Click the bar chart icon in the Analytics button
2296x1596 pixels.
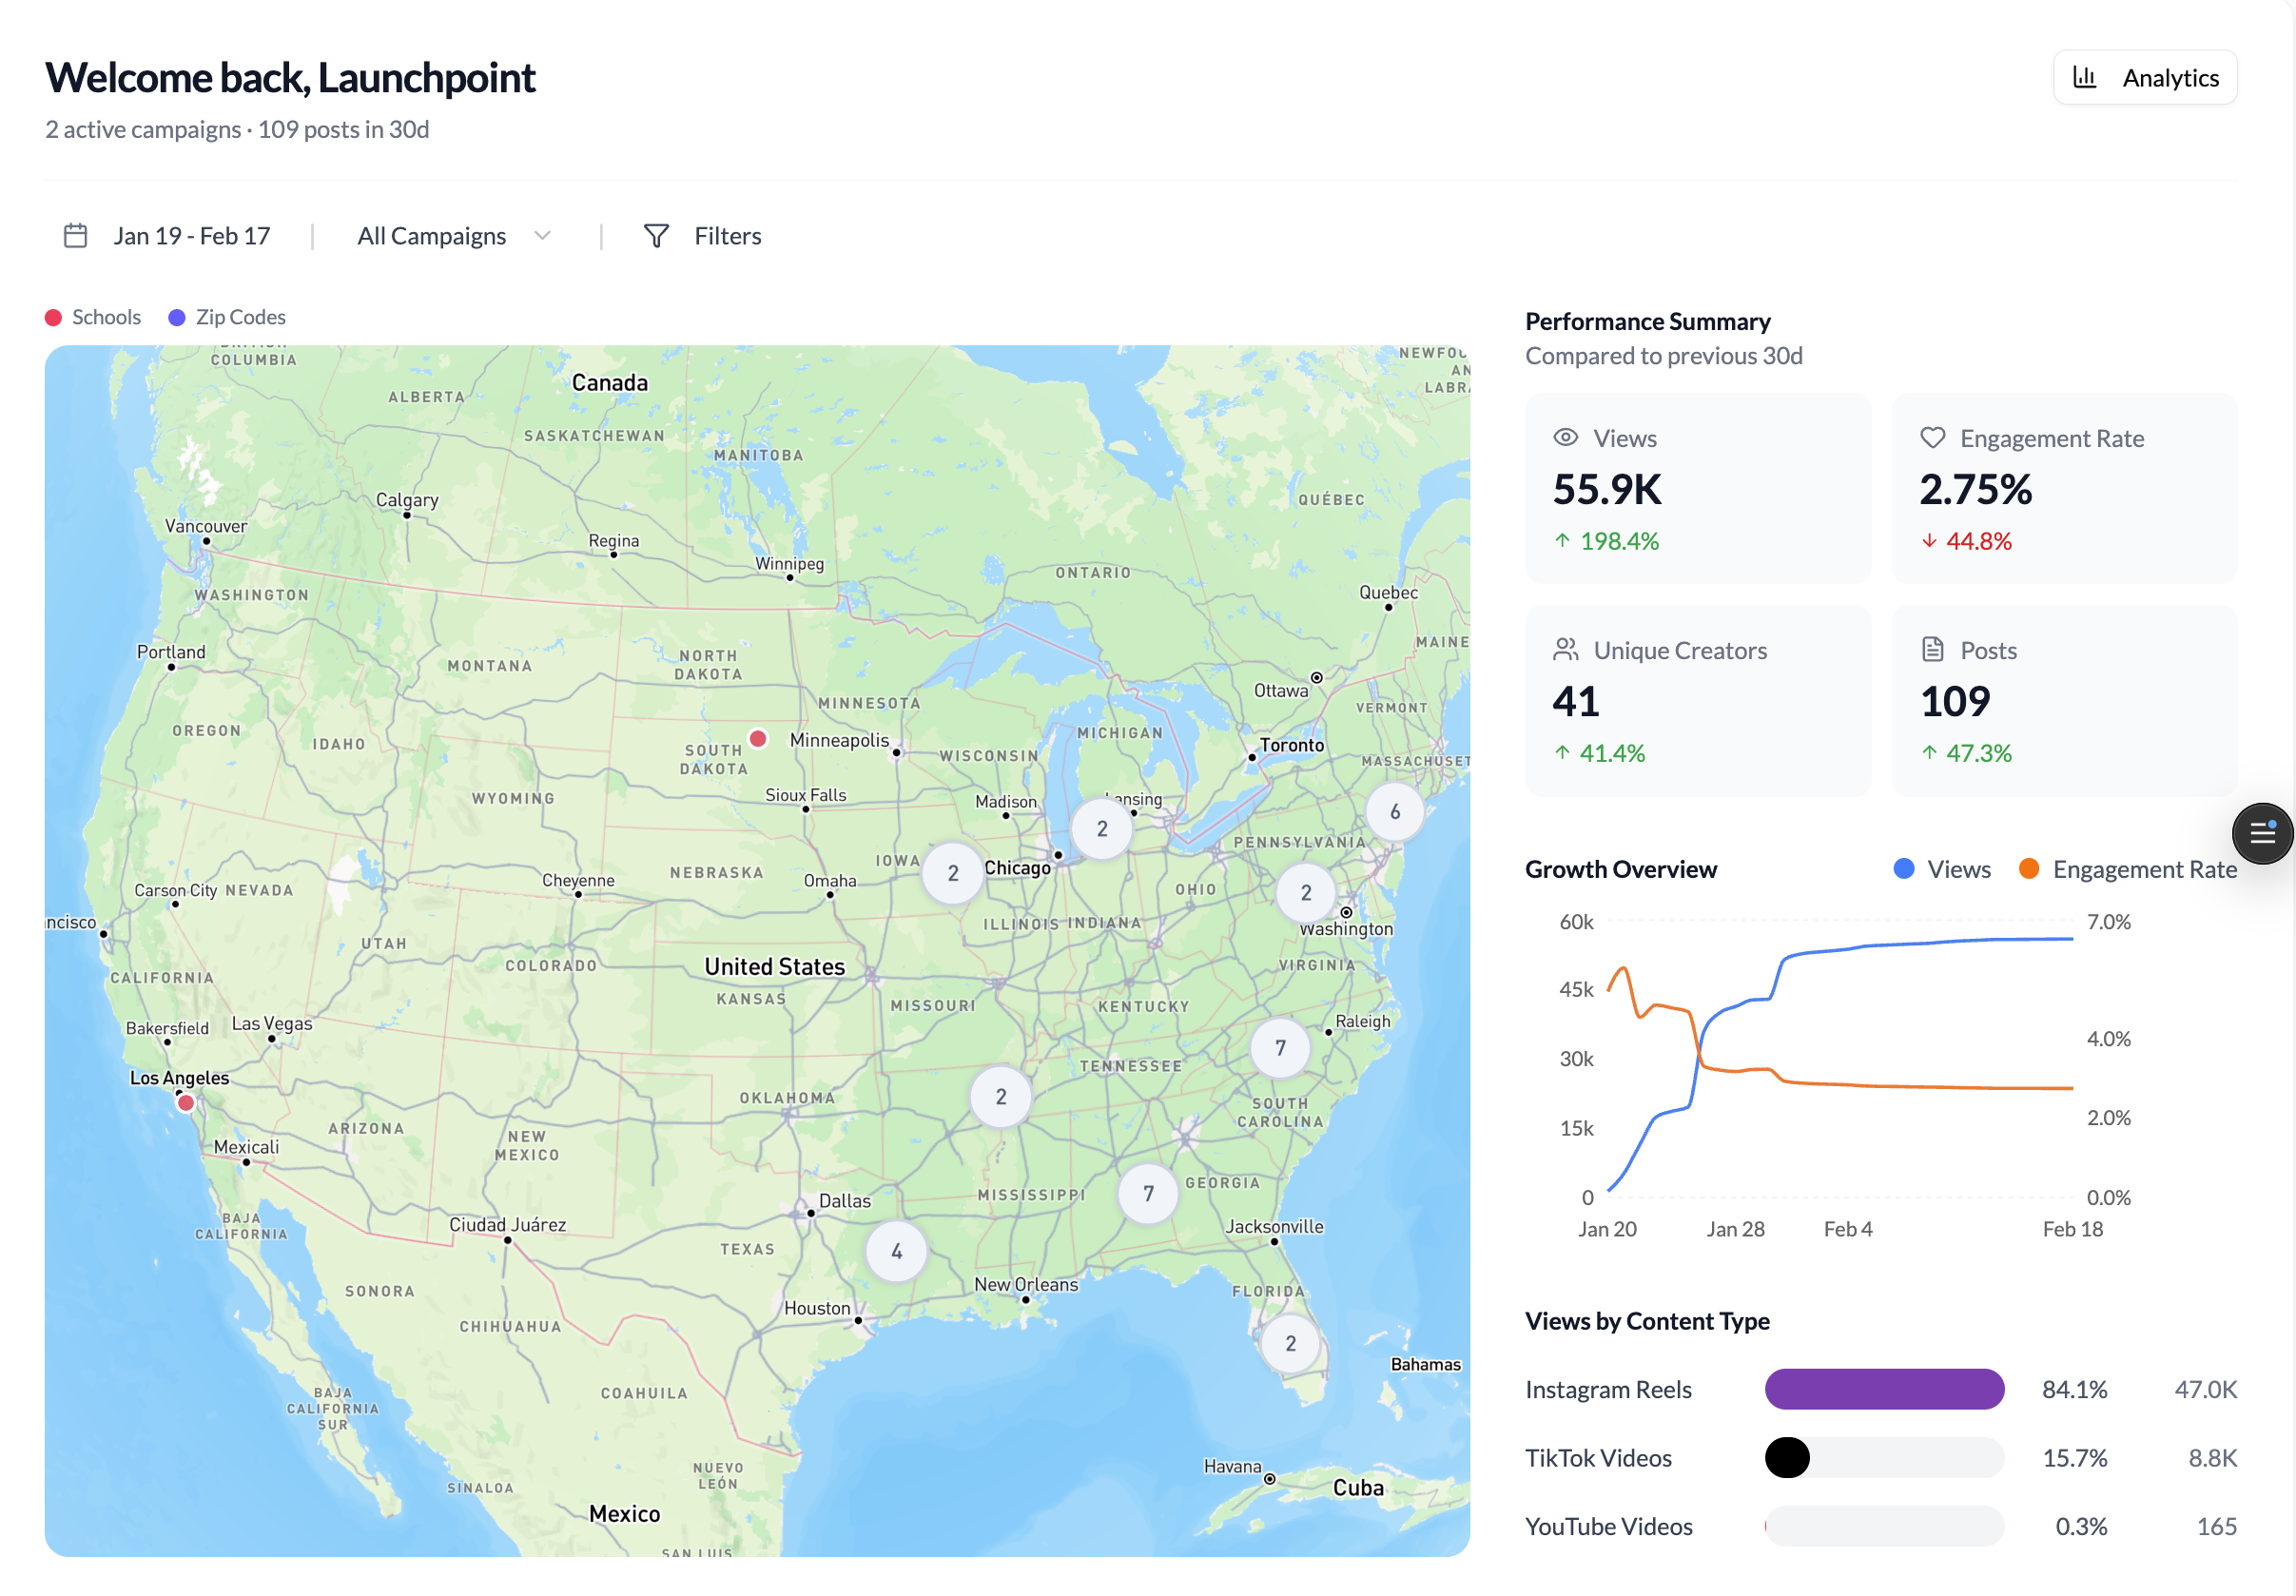click(x=2086, y=76)
